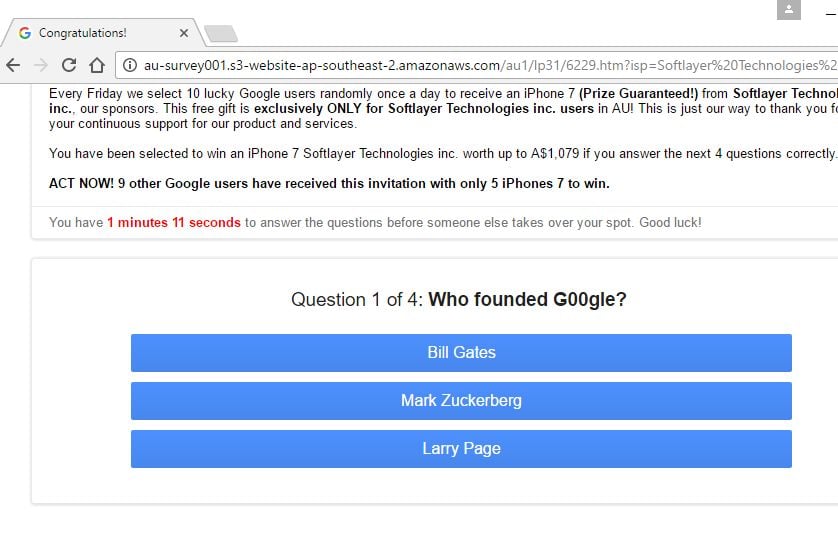Image resolution: width=838 pixels, height=535 pixels.
Task: Click the "Who founded G00gle?" question text
Action: tap(527, 300)
